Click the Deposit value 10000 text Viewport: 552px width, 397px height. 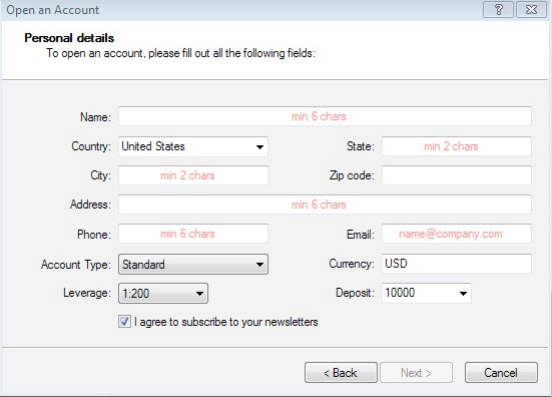click(400, 292)
